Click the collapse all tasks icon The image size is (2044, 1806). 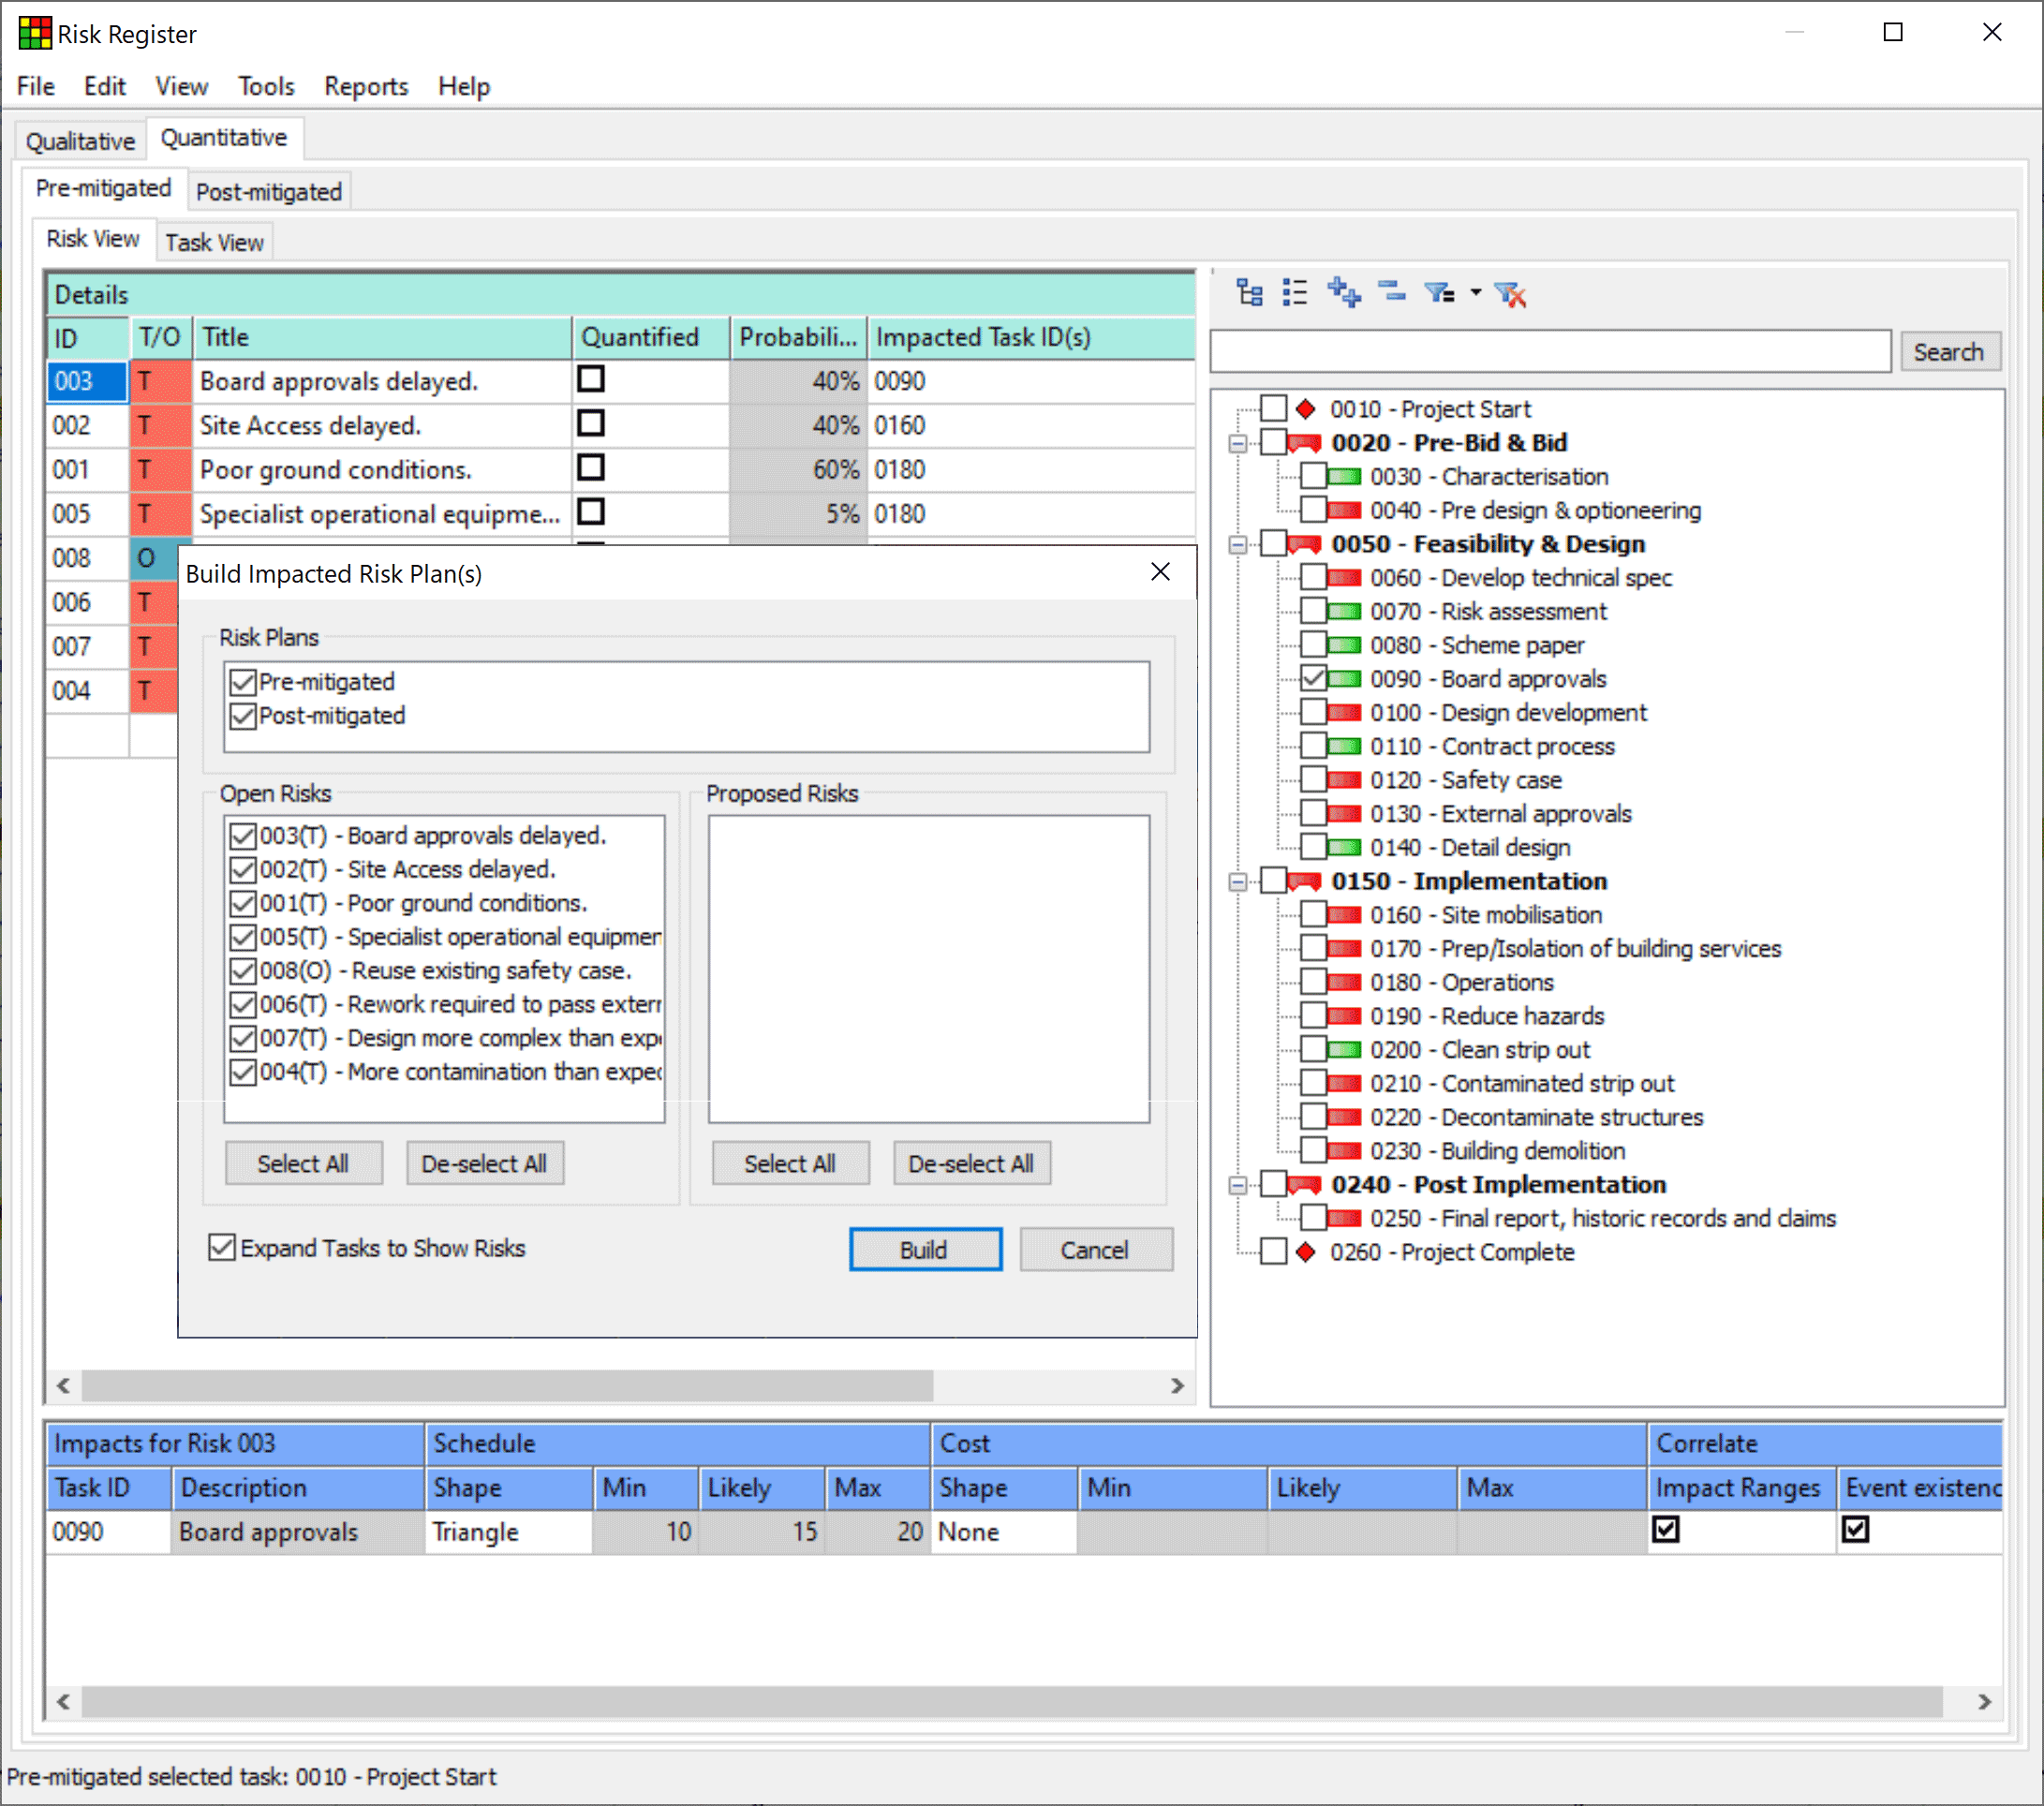click(1391, 293)
